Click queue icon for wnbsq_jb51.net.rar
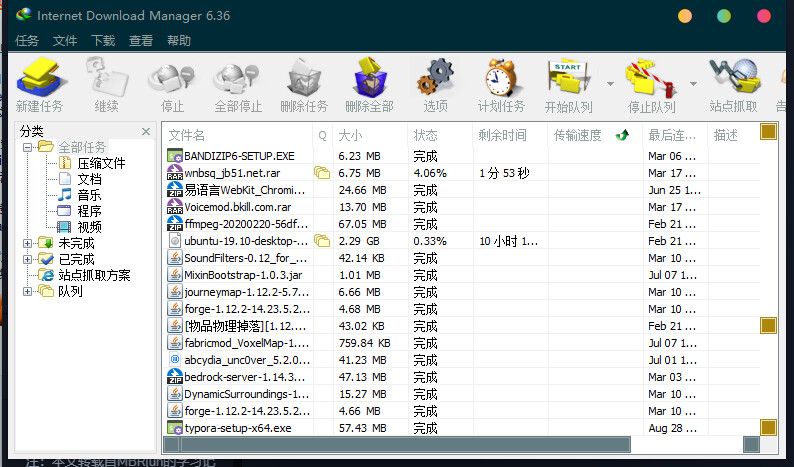Viewport: 794px width, 467px height. (322, 173)
